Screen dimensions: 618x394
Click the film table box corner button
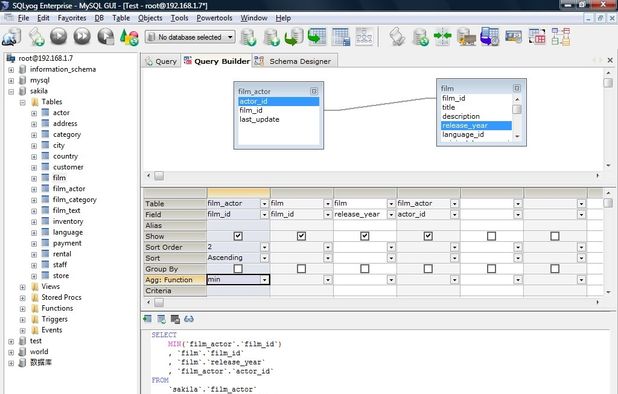517,88
